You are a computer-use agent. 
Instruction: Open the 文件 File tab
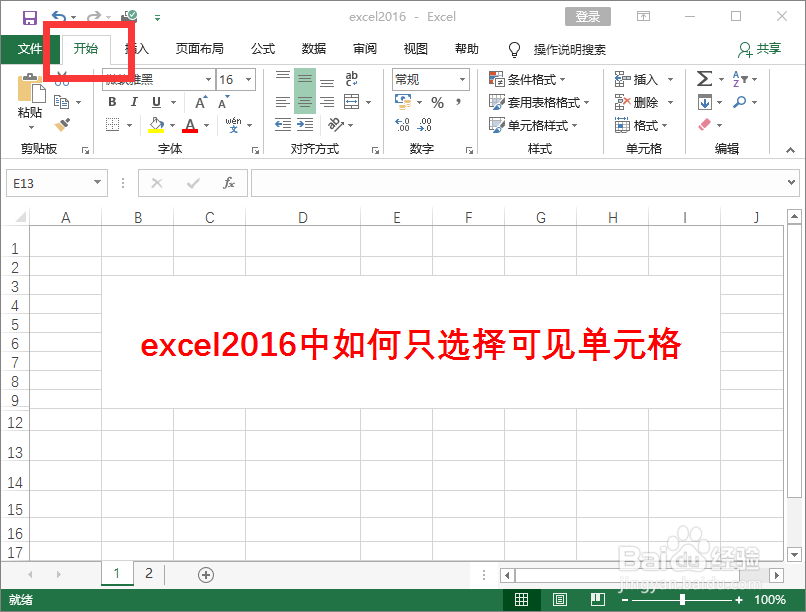click(30, 48)
